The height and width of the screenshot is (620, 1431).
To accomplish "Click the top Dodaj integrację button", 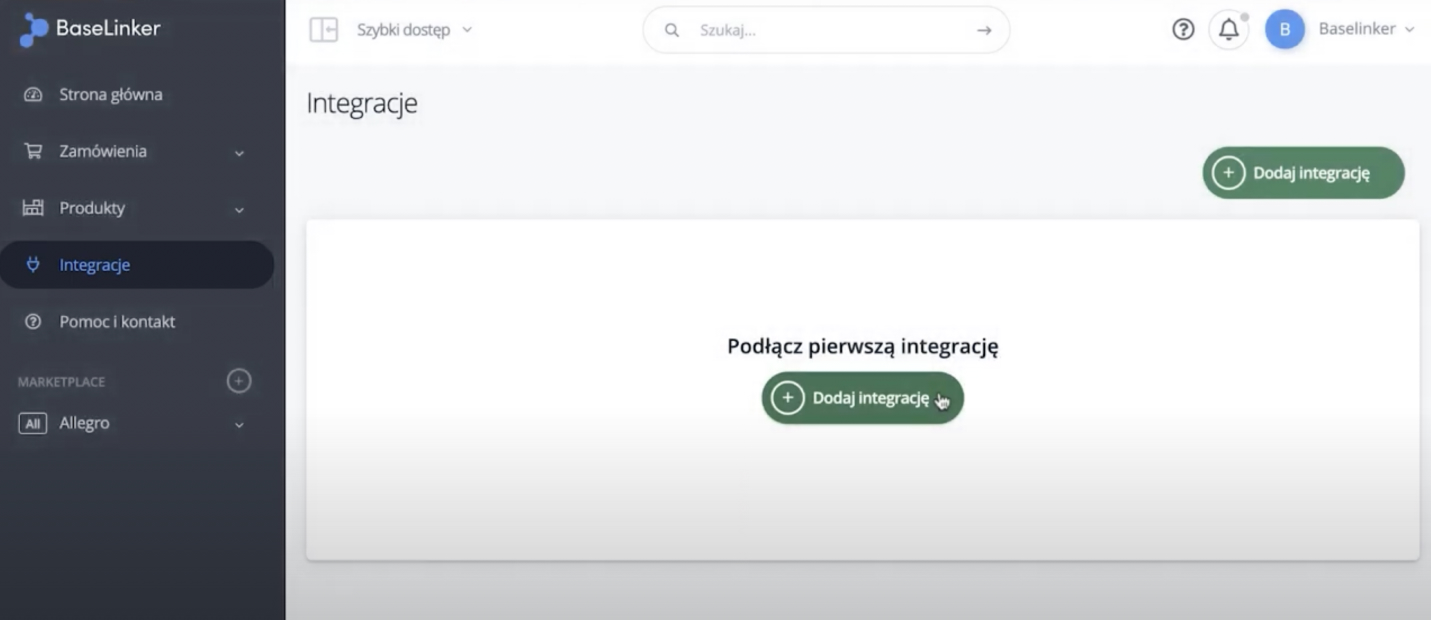I will pos(1303,172).
